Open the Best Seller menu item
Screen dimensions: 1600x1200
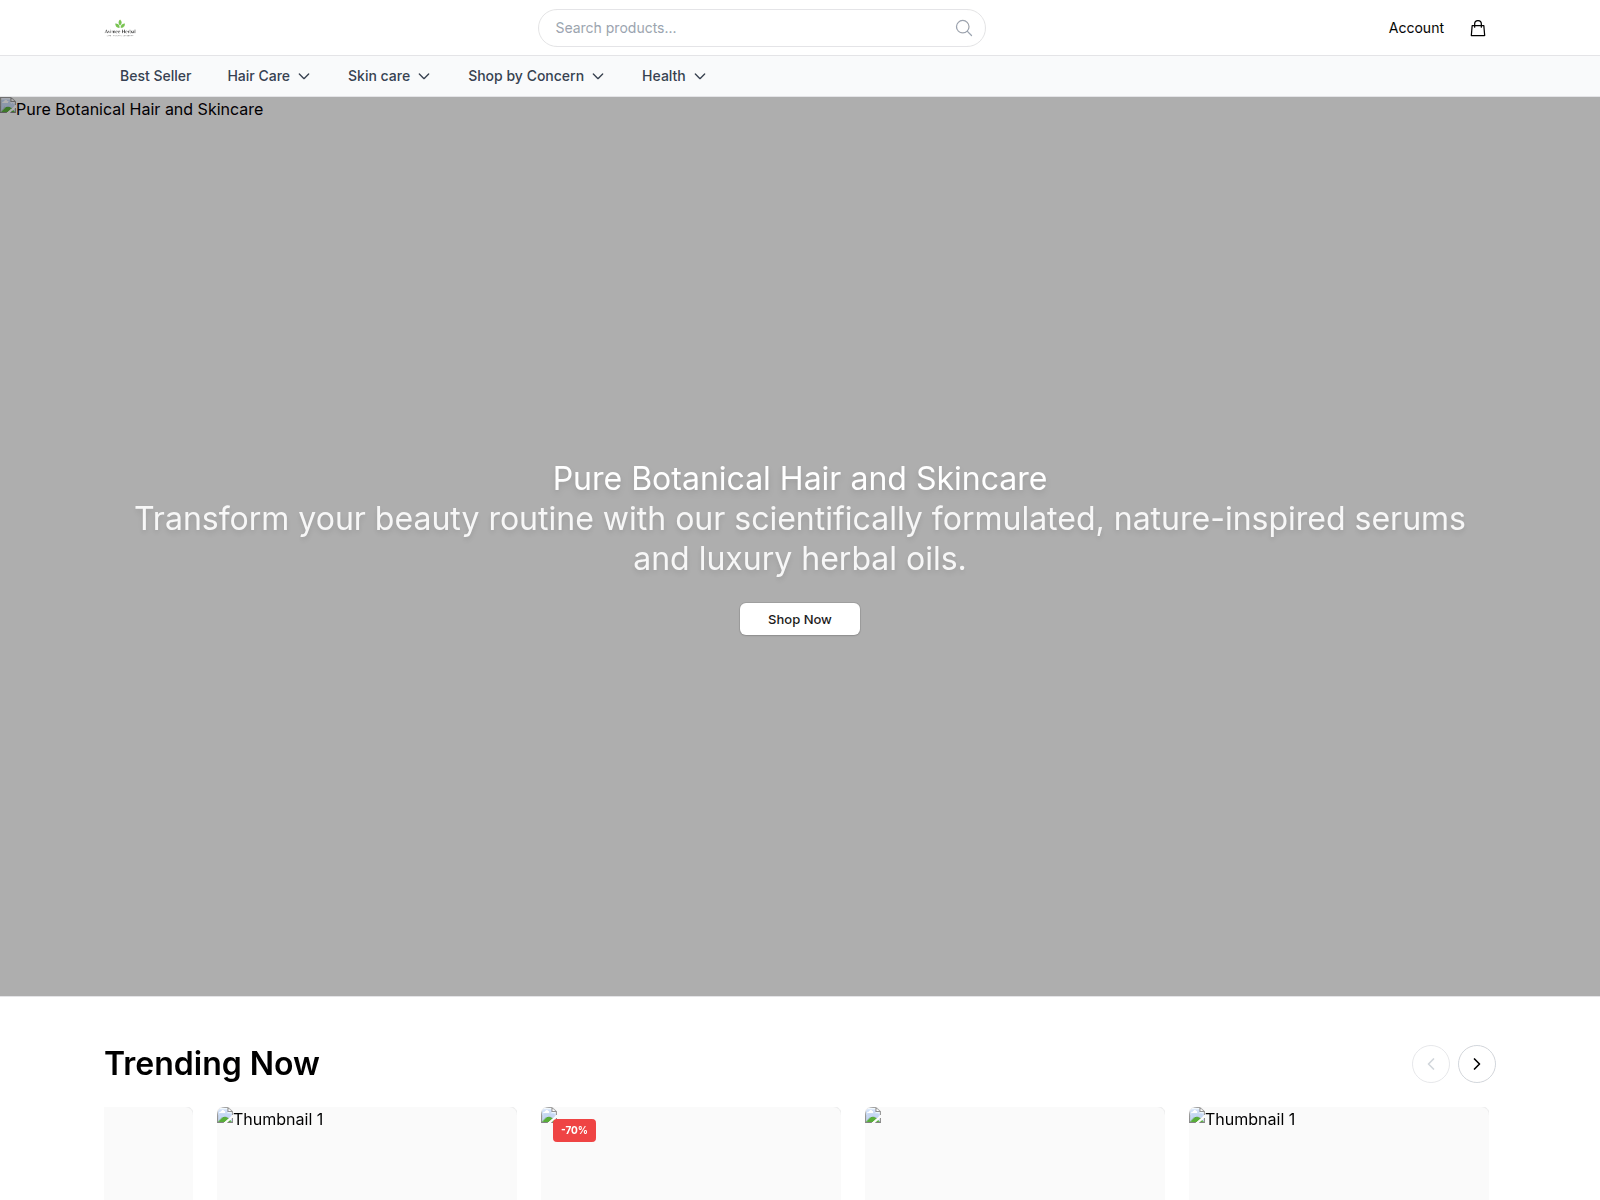155,76
